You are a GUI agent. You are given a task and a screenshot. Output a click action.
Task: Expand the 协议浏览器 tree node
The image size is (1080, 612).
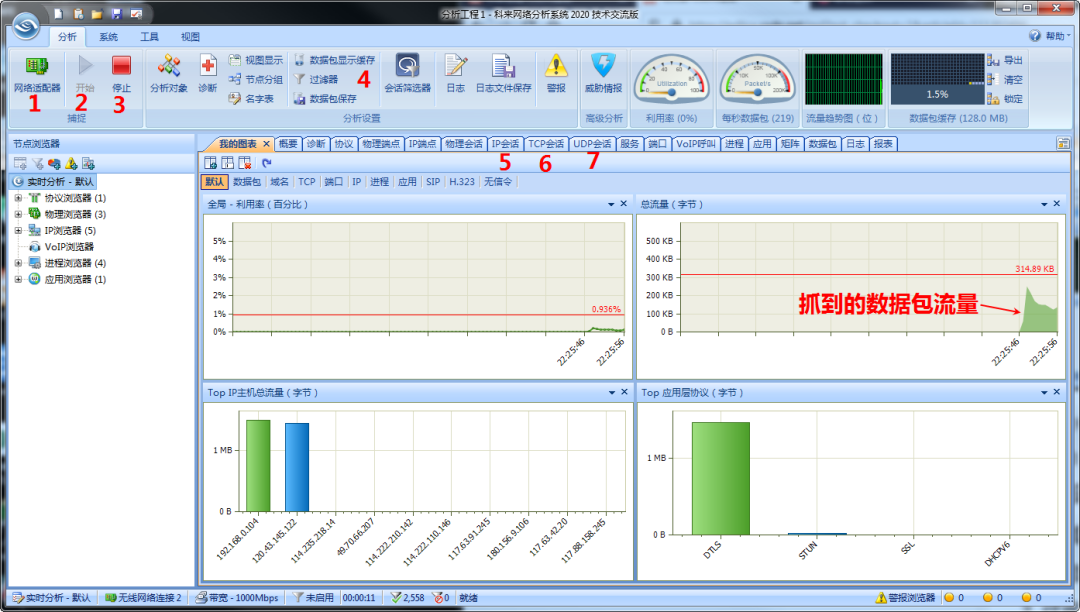[x=19, y=198]
